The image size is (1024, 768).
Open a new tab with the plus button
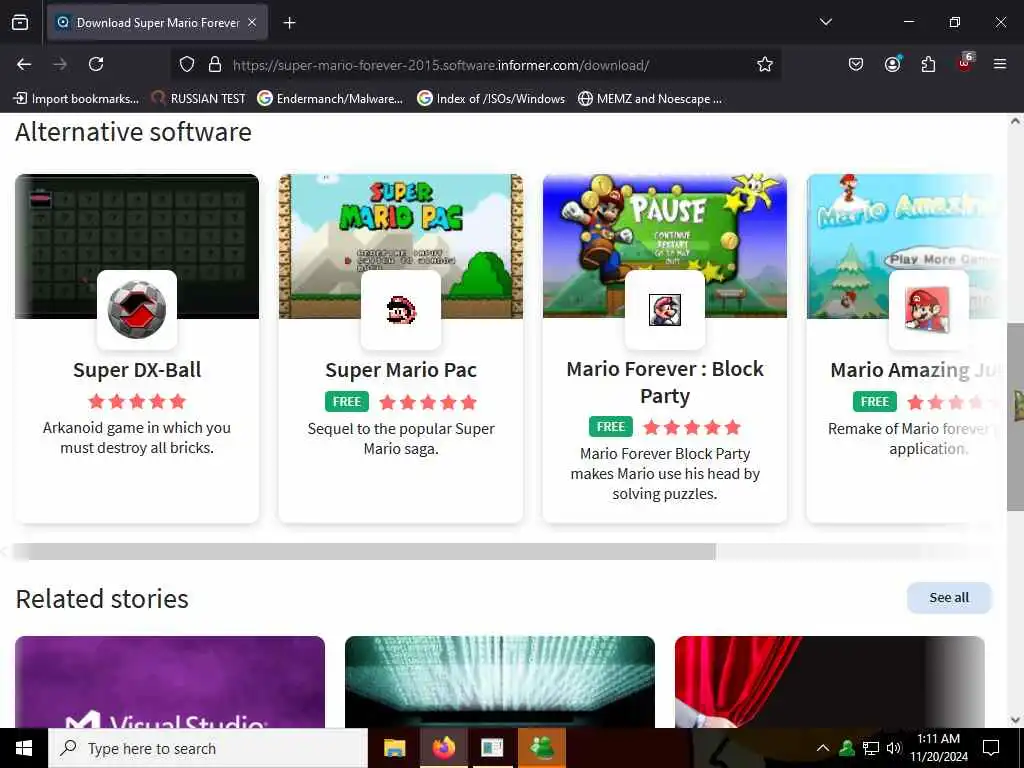tap(289, 23)
